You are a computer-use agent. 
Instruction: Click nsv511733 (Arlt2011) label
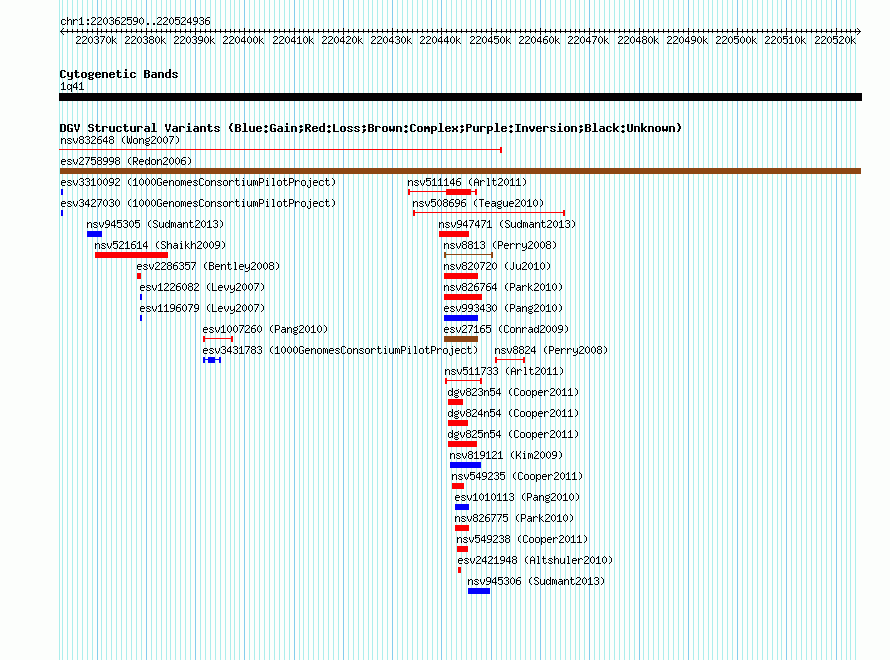tap(504, 371)
